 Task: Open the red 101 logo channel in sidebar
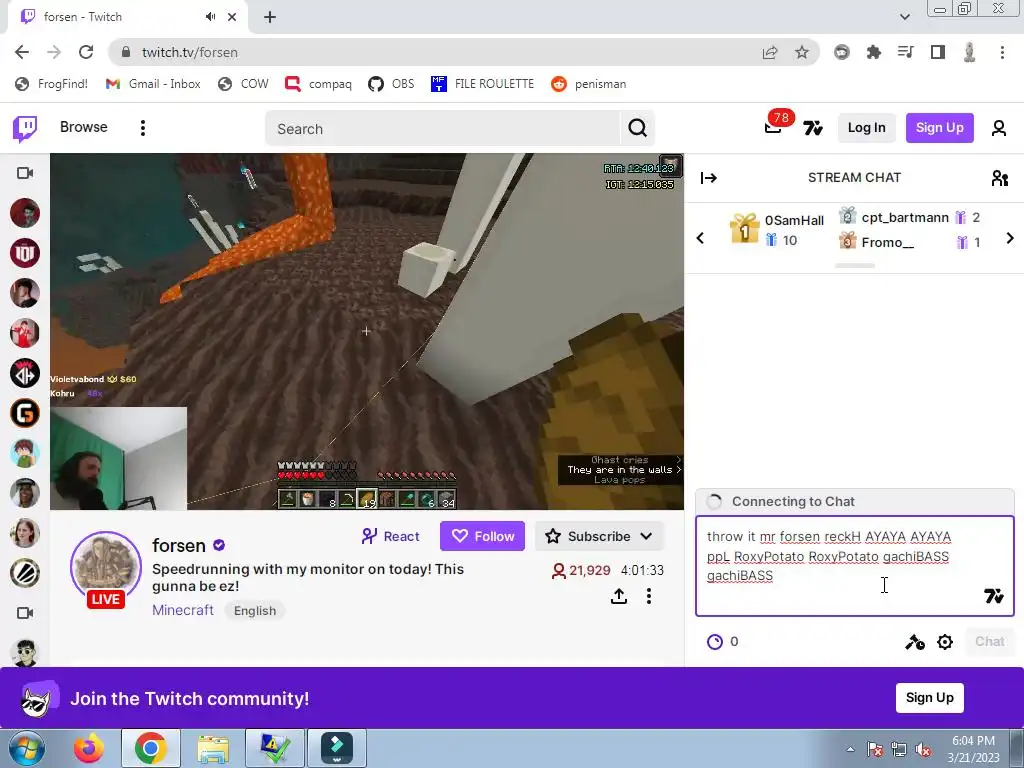[25, 253]
